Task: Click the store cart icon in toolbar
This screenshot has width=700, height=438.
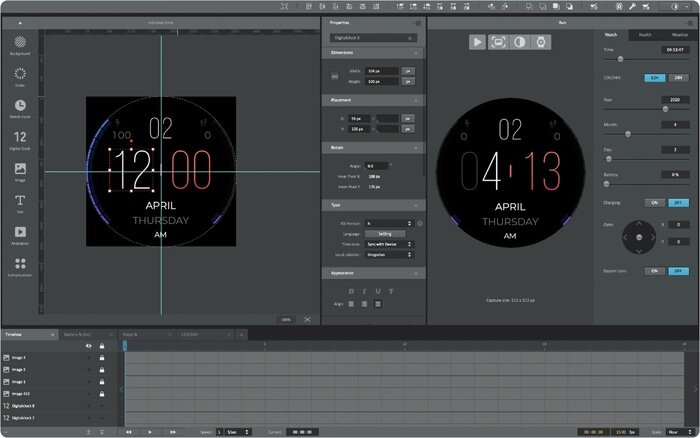Action: coord(646,6)
